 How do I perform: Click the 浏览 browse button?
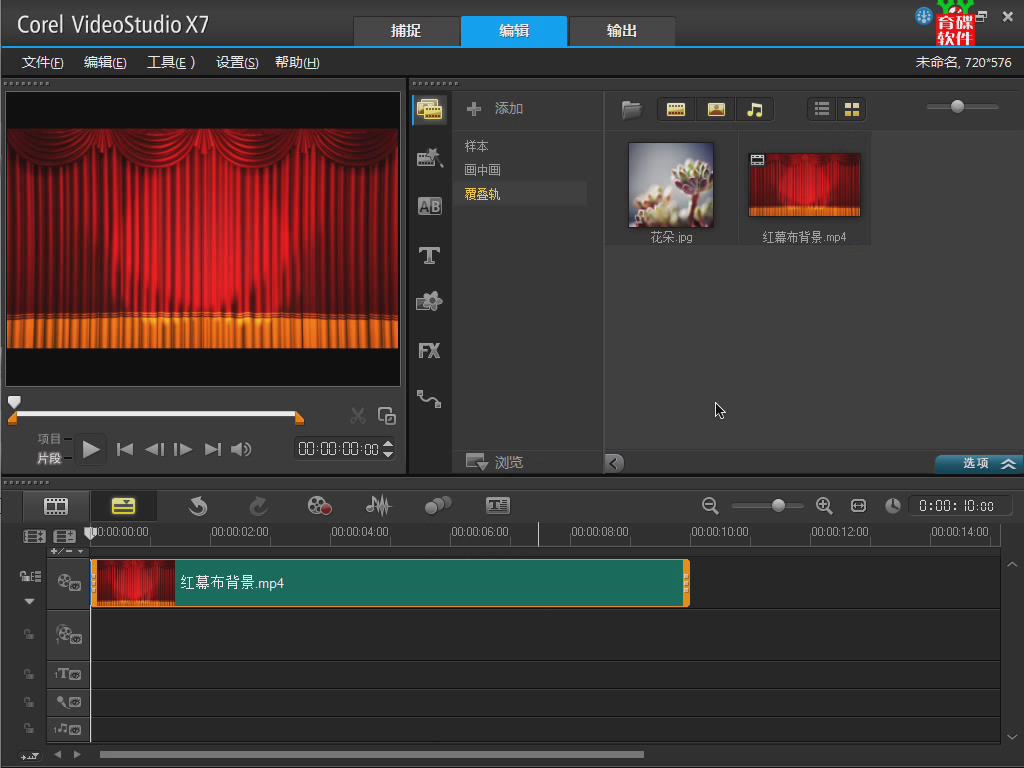click(x=494, y=462)
